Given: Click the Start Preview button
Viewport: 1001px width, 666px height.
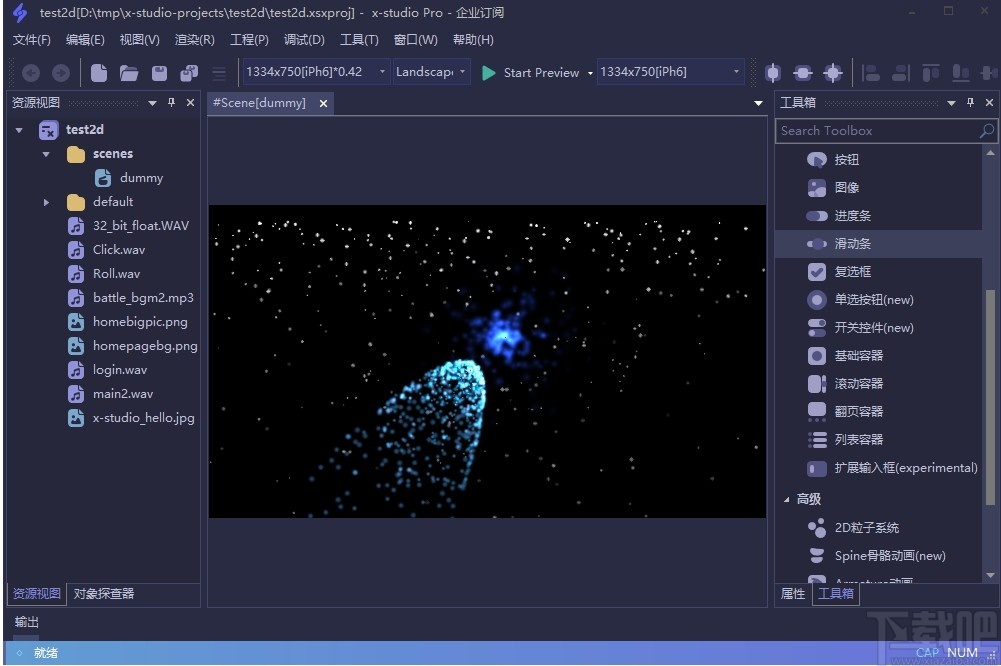Looking at the screenshot, I should tap(530, 72).
